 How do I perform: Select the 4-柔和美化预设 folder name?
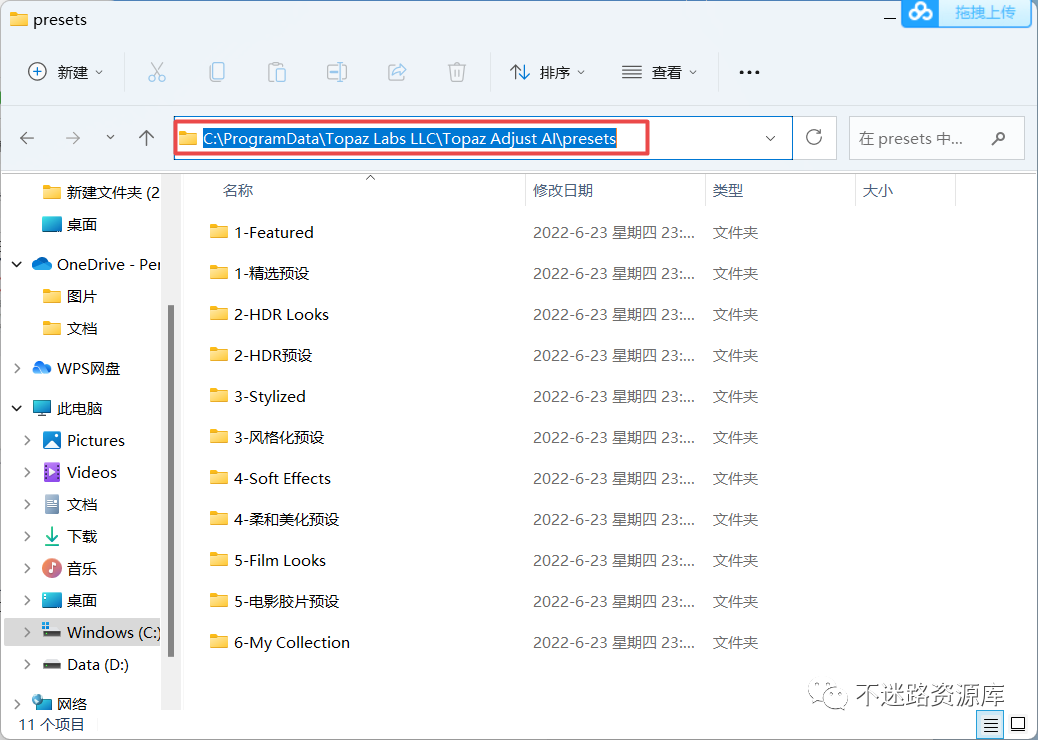pyautogui.click(x=286, y=520)
